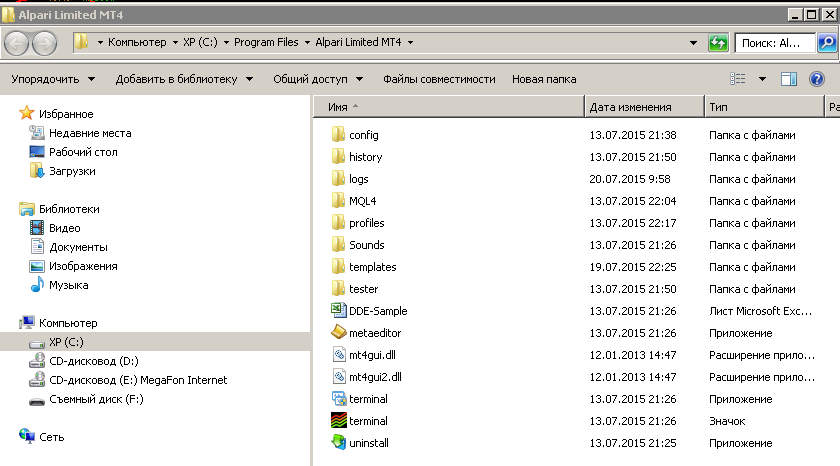Click the magnifier search icon
The width and height of the screenshot is (840, 466).
(x=827, y=42)
